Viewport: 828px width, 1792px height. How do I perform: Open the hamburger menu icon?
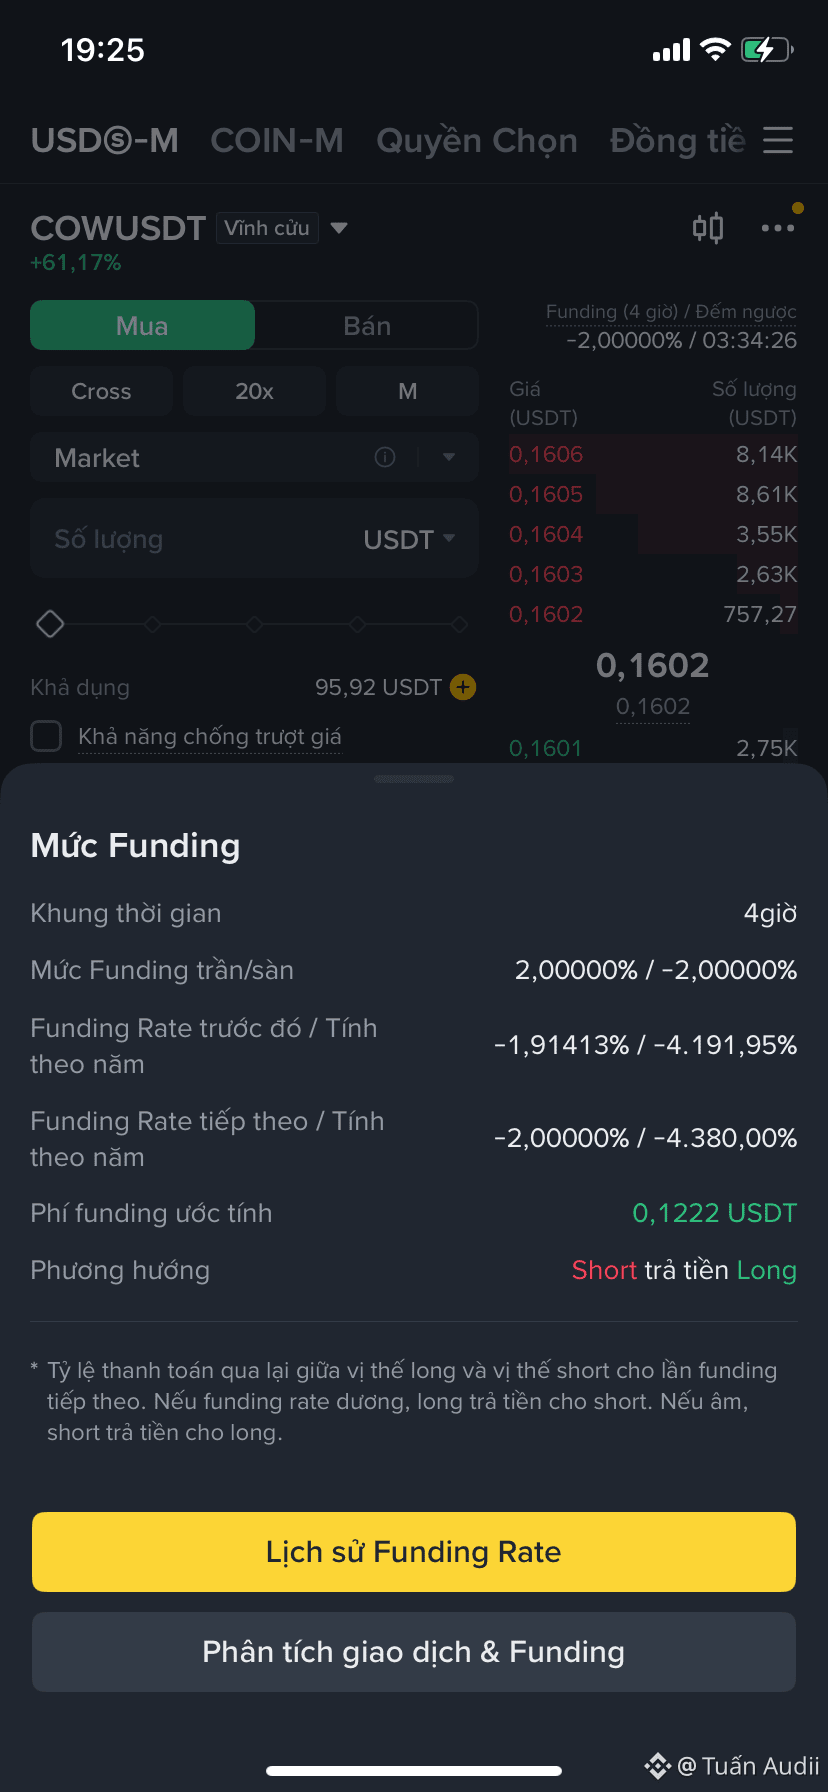tap(777, 140)
